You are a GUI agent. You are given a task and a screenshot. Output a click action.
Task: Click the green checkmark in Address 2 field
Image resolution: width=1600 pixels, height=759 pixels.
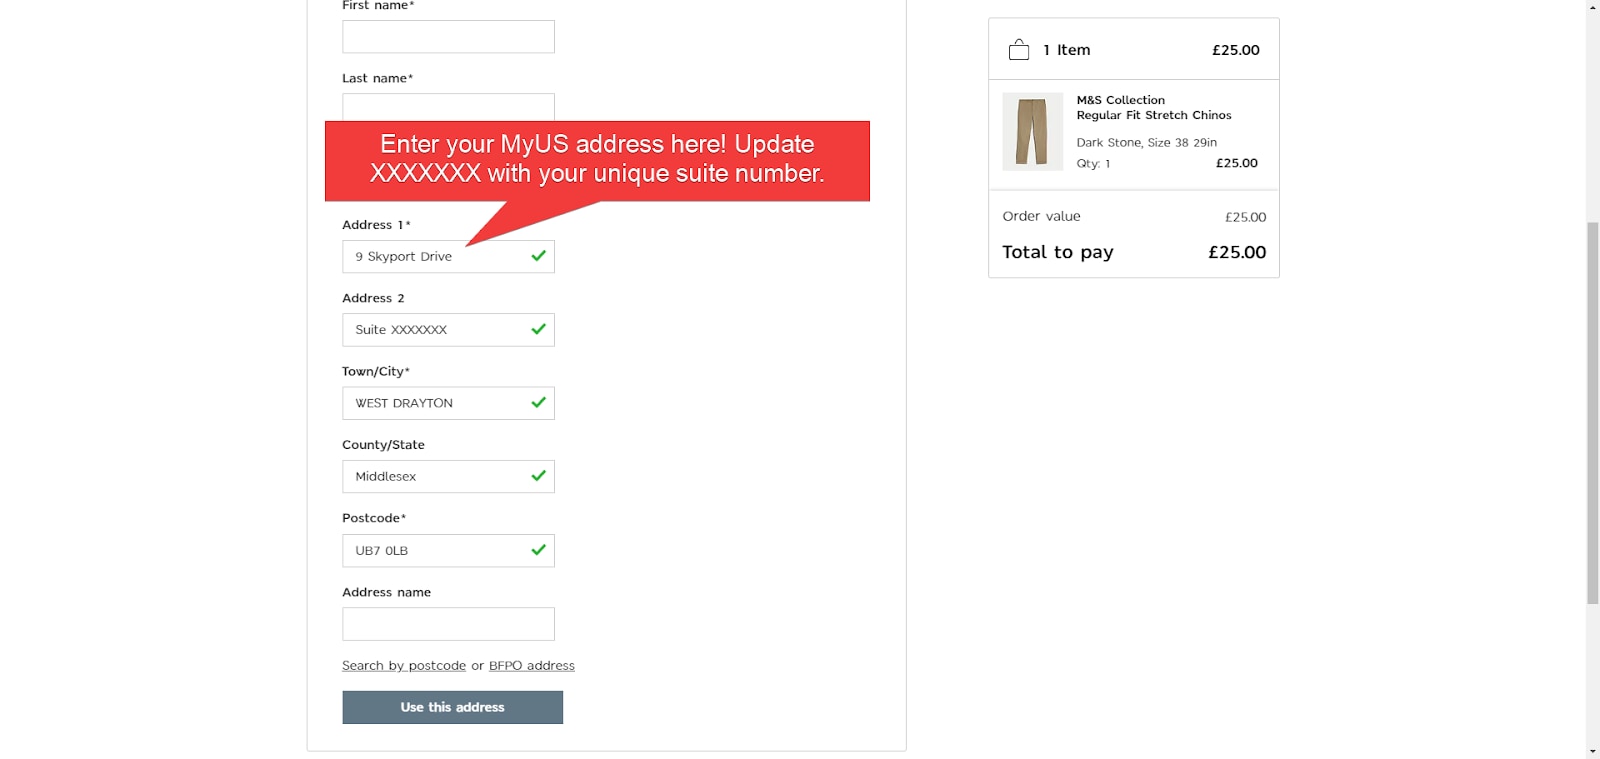538,329
